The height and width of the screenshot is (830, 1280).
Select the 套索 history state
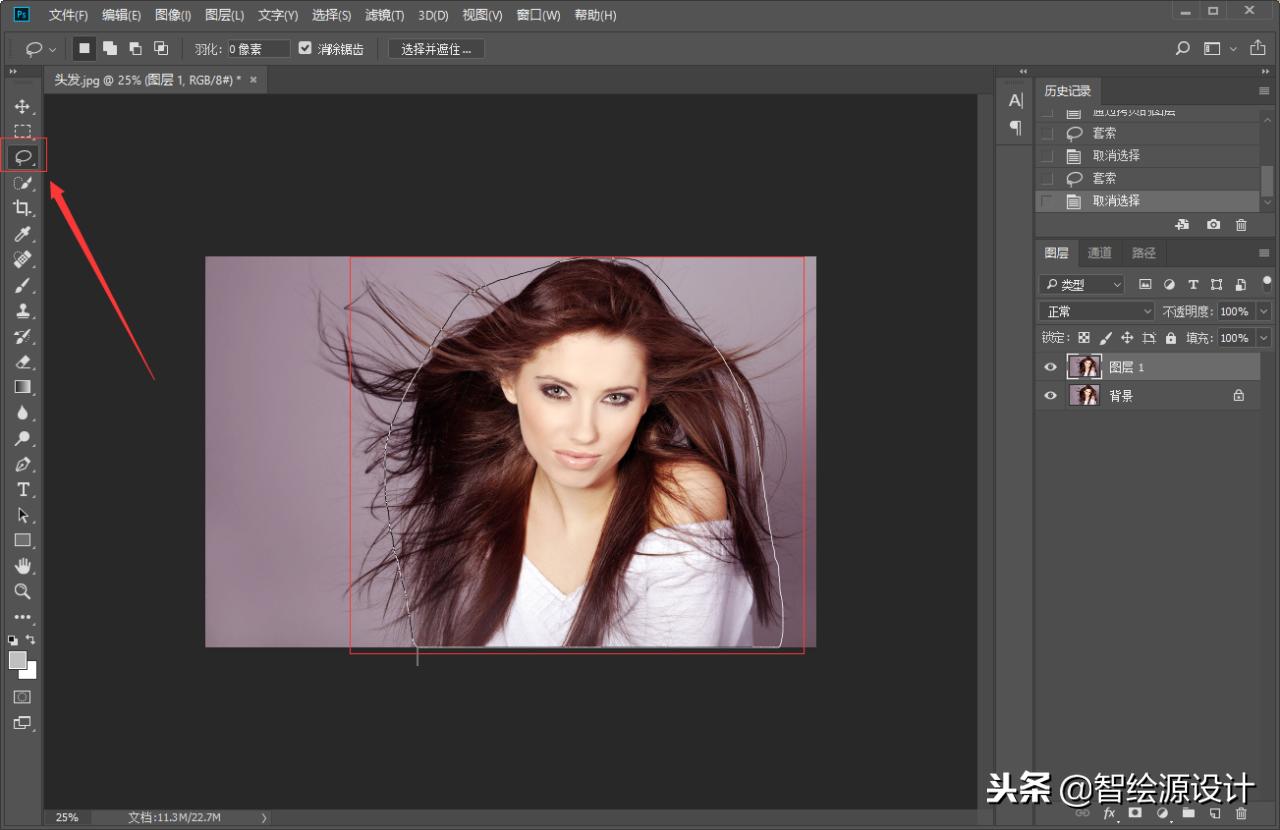point(1104,178)
